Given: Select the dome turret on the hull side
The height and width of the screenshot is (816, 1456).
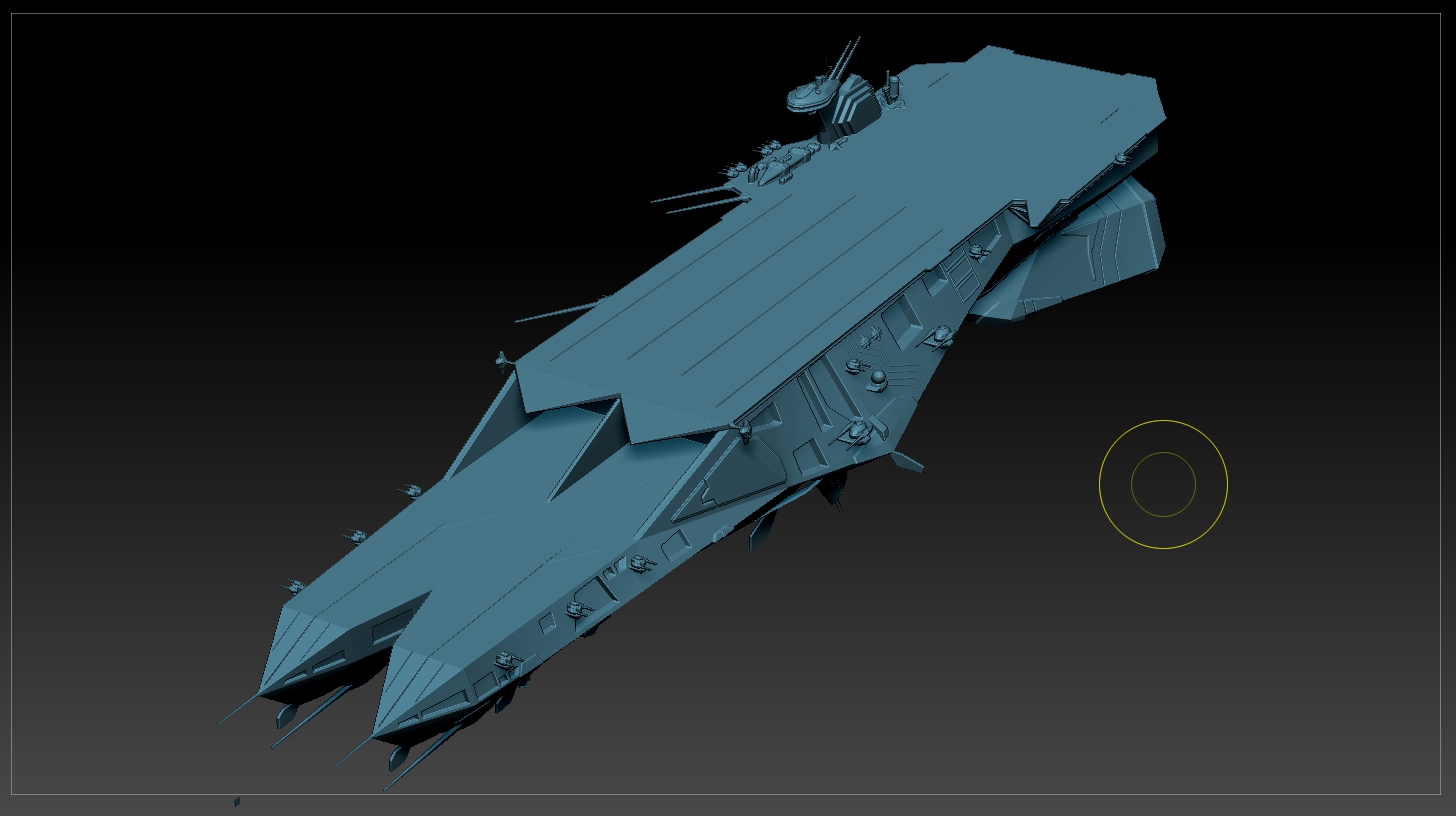Looking at the screenshot, I should tap(878, 377).
